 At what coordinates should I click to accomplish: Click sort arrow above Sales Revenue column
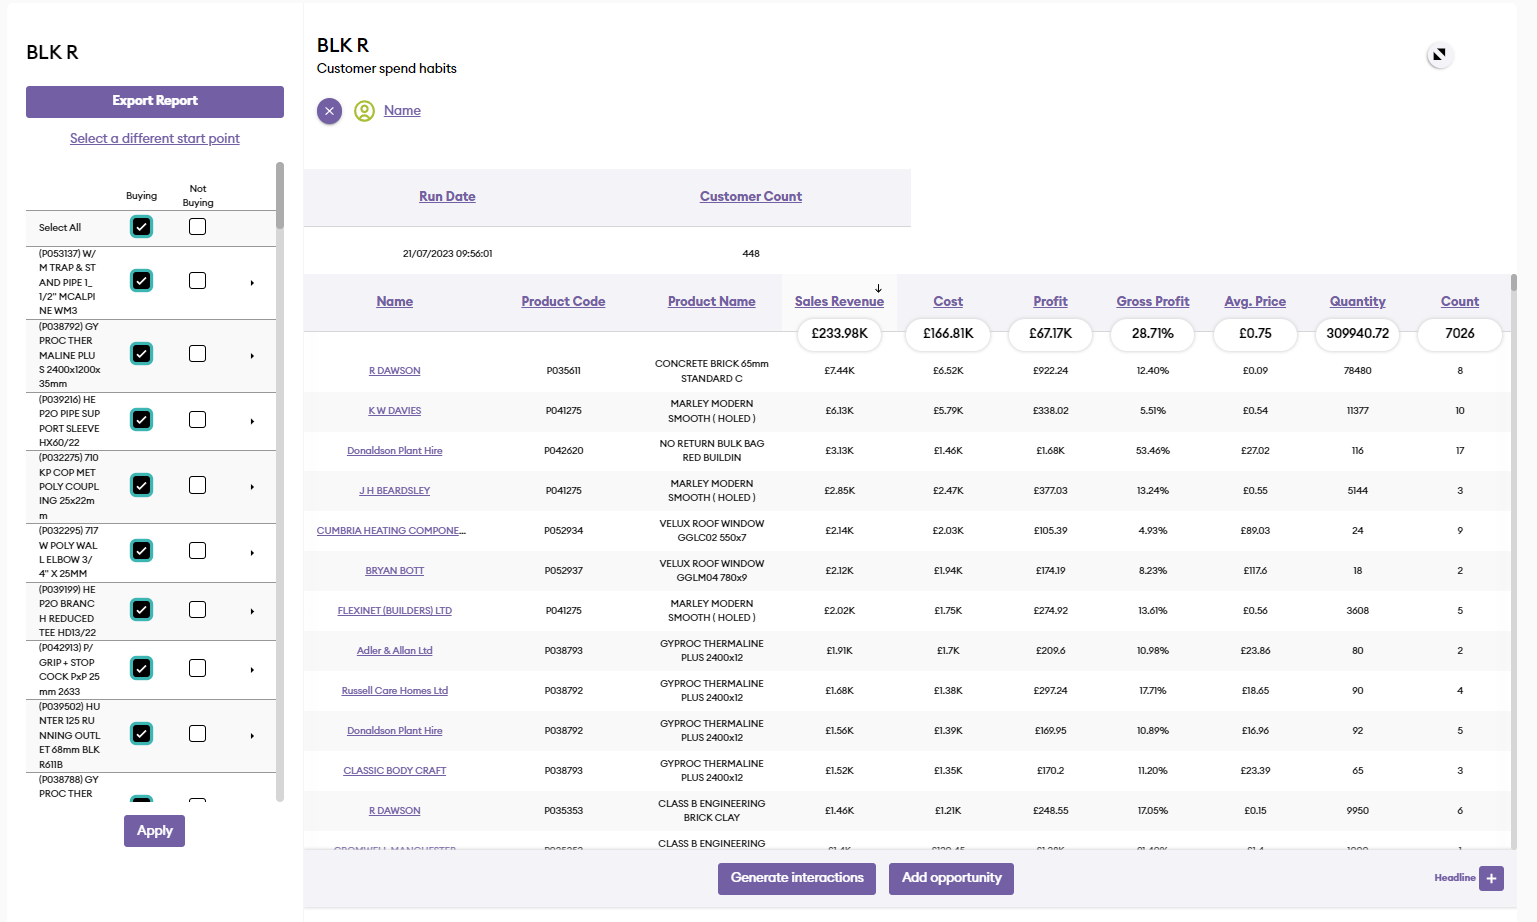pyautogui.click(x=878, y=288)
